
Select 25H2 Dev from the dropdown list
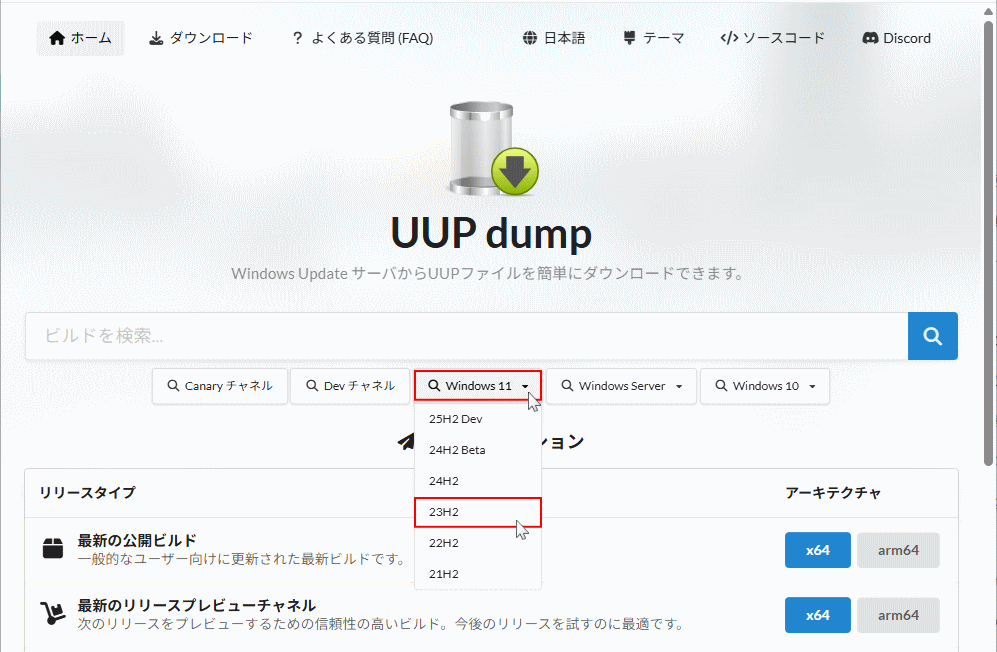(x=478, y=419)
